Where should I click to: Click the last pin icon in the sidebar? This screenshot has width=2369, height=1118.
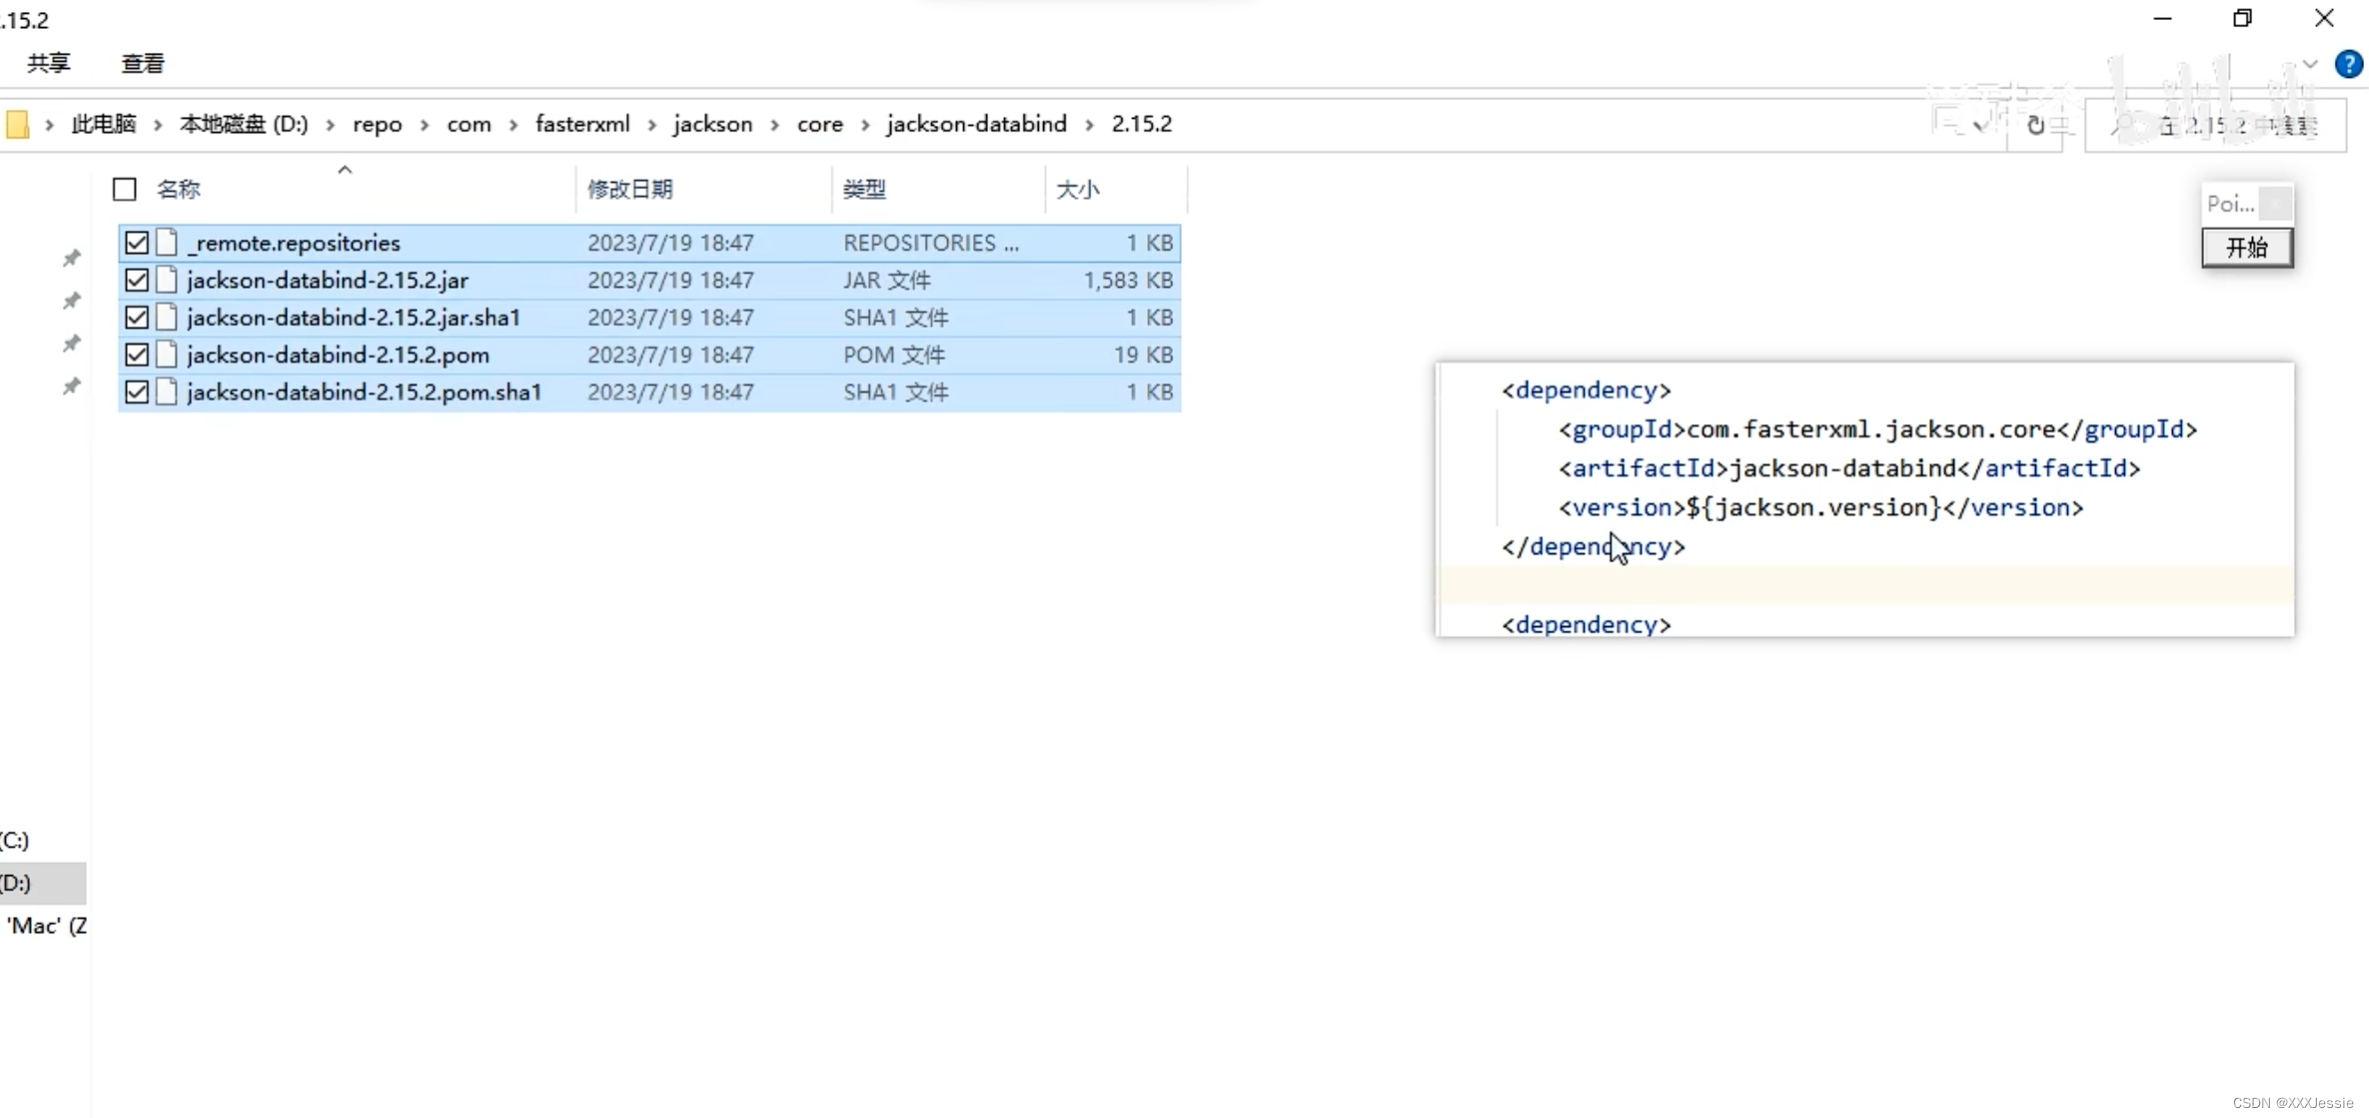click(x=71, y=386)
